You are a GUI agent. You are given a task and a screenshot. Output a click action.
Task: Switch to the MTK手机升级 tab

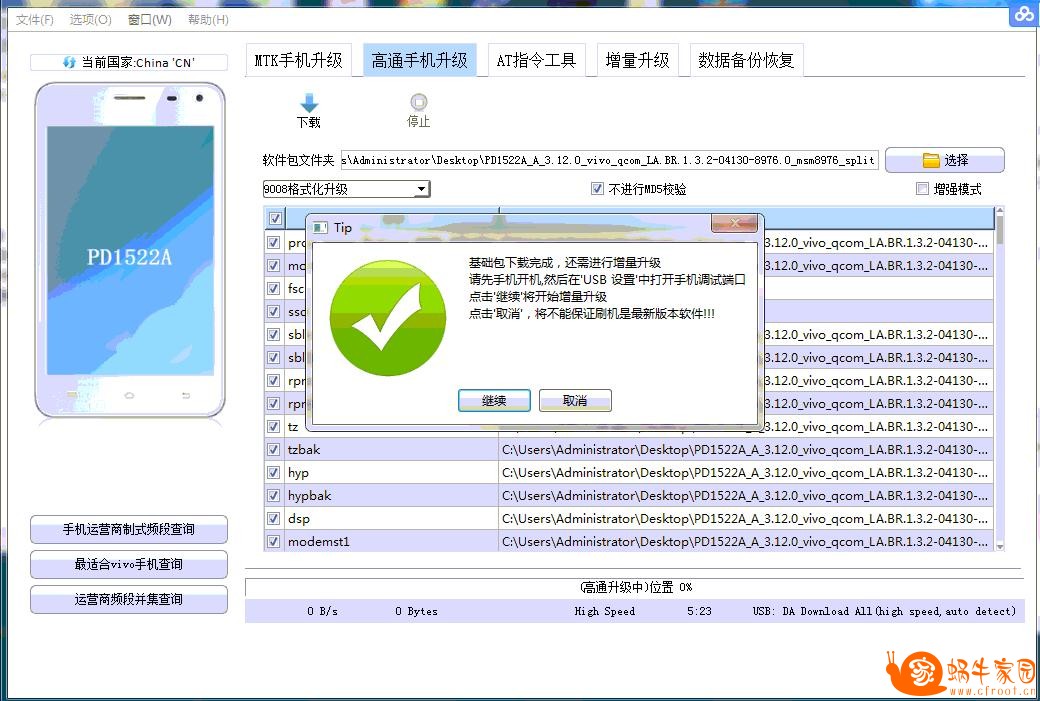298,60
